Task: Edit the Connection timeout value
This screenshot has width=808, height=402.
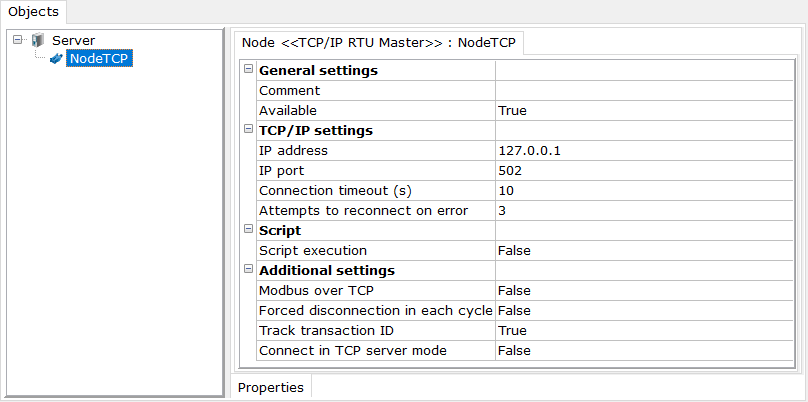Action: tap(644, 191)
